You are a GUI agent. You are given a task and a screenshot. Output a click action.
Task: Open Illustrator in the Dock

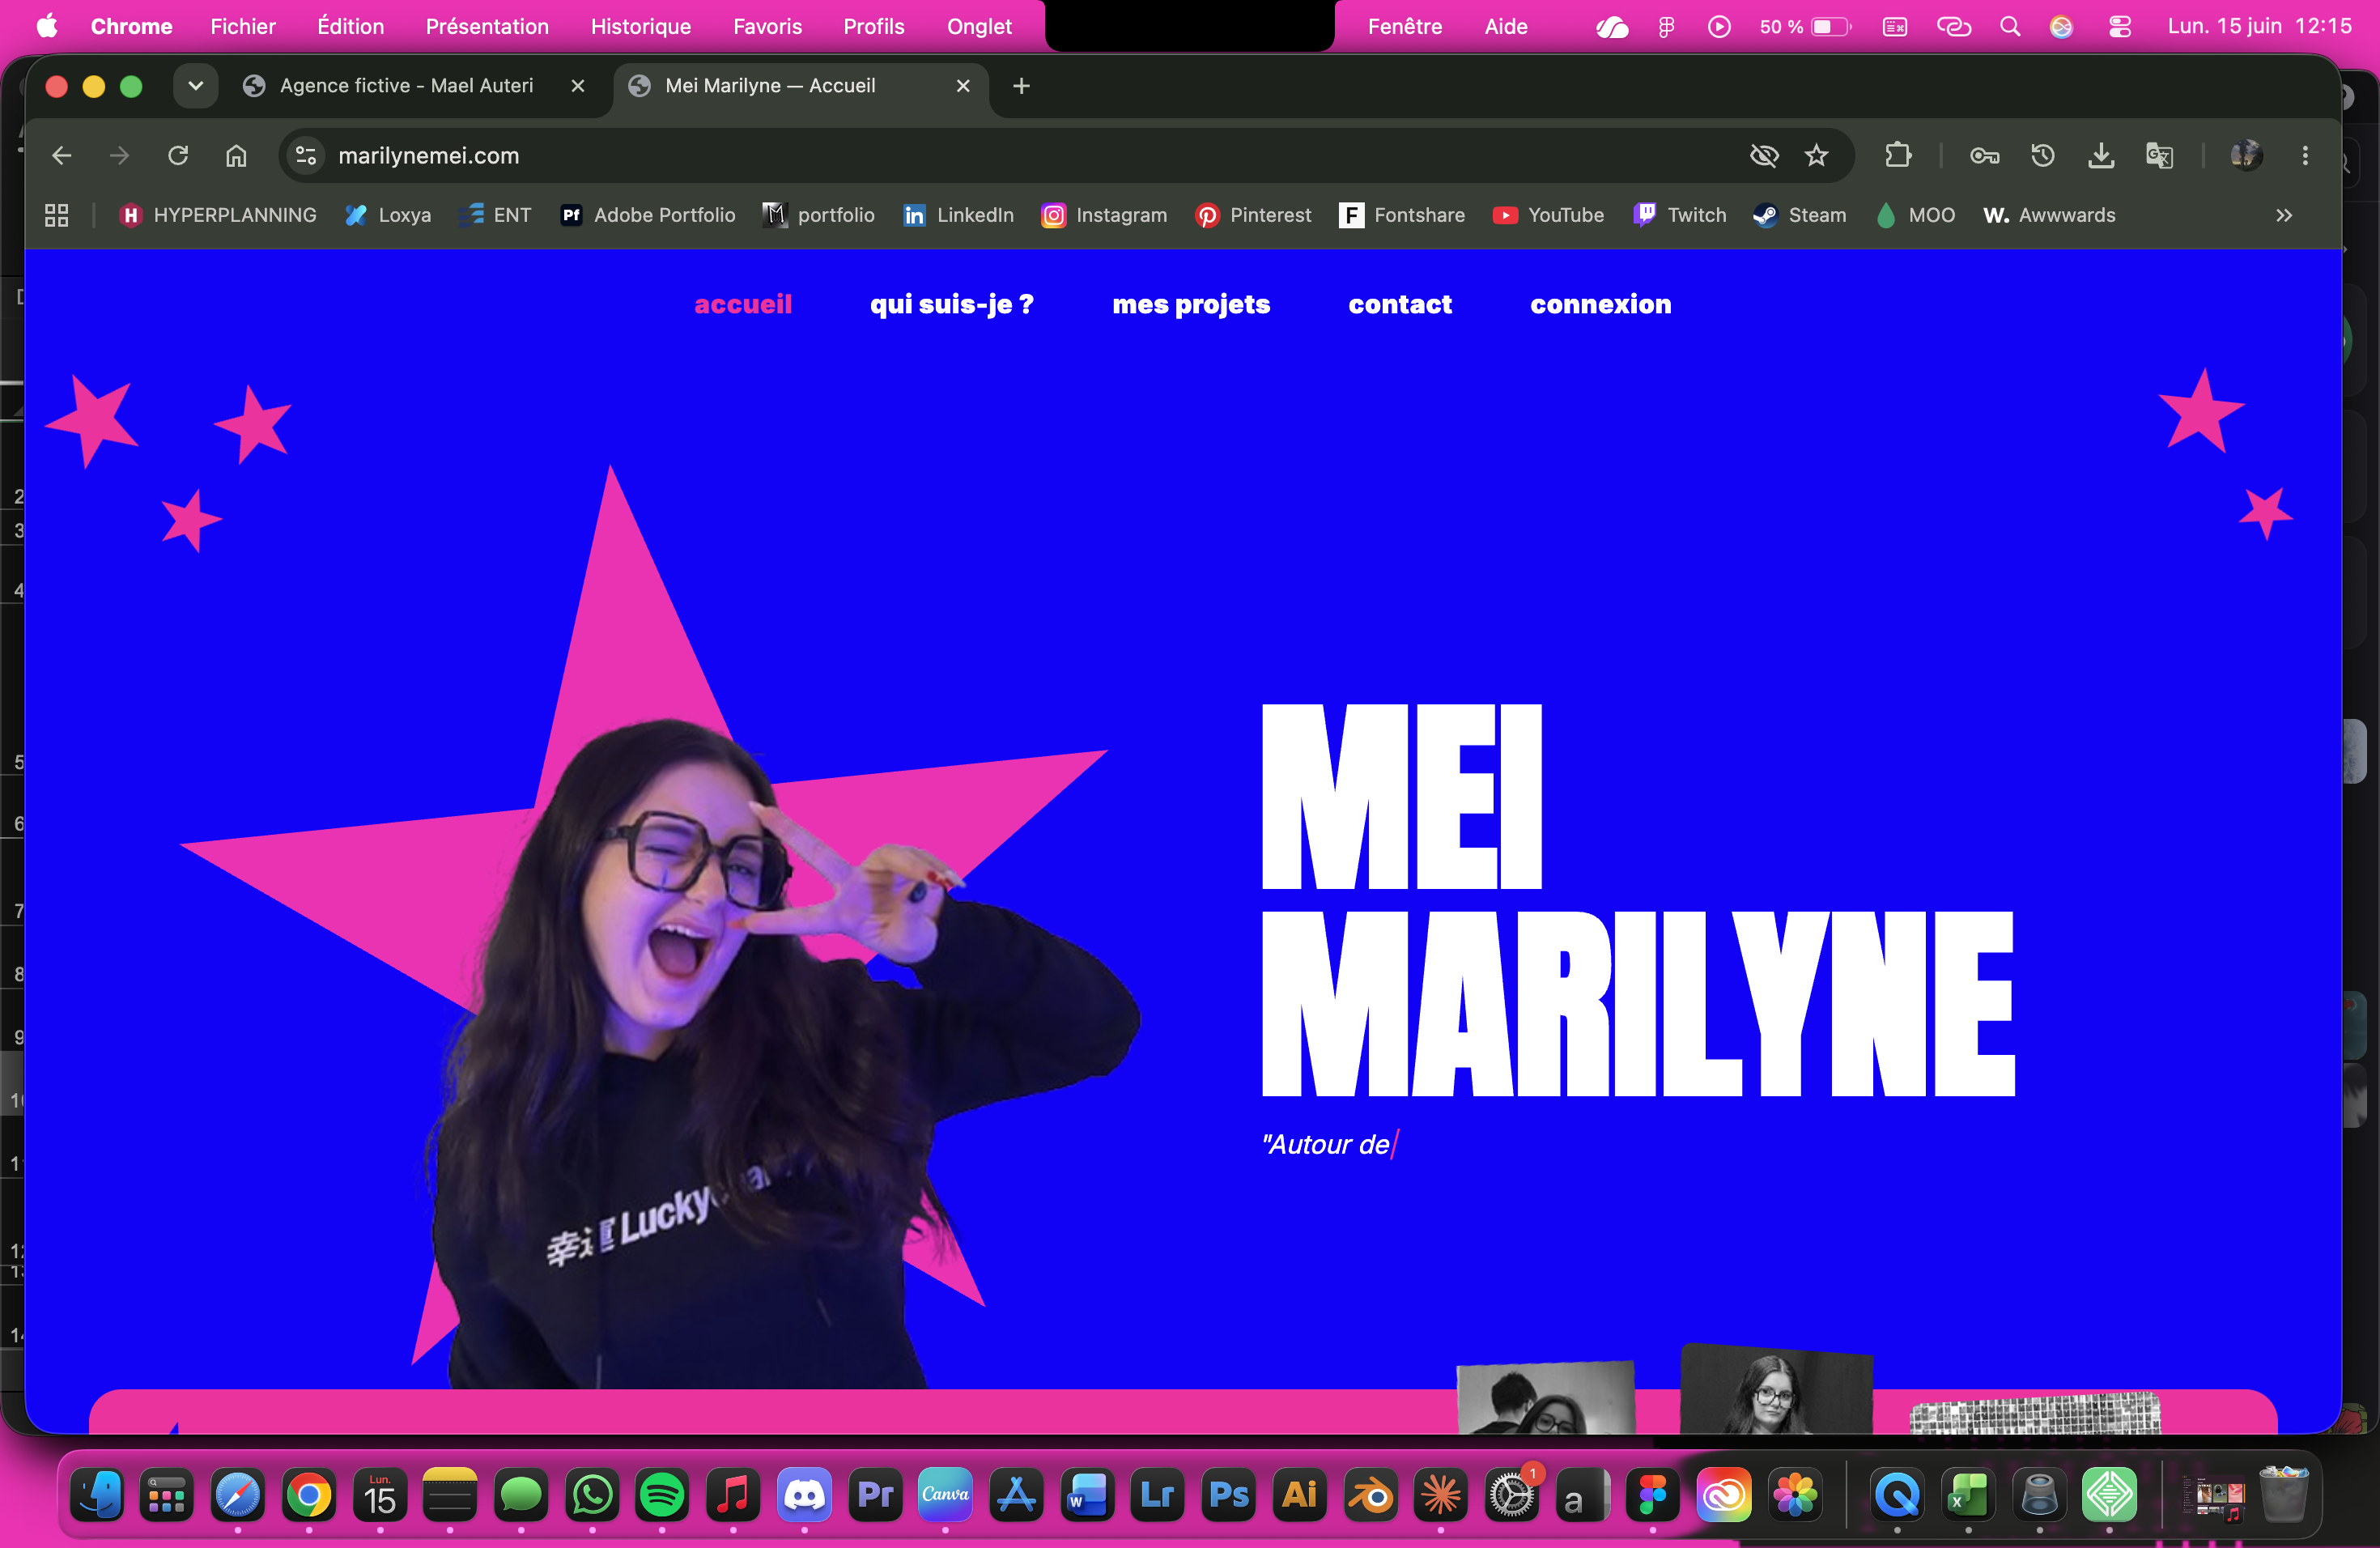1300,1495
